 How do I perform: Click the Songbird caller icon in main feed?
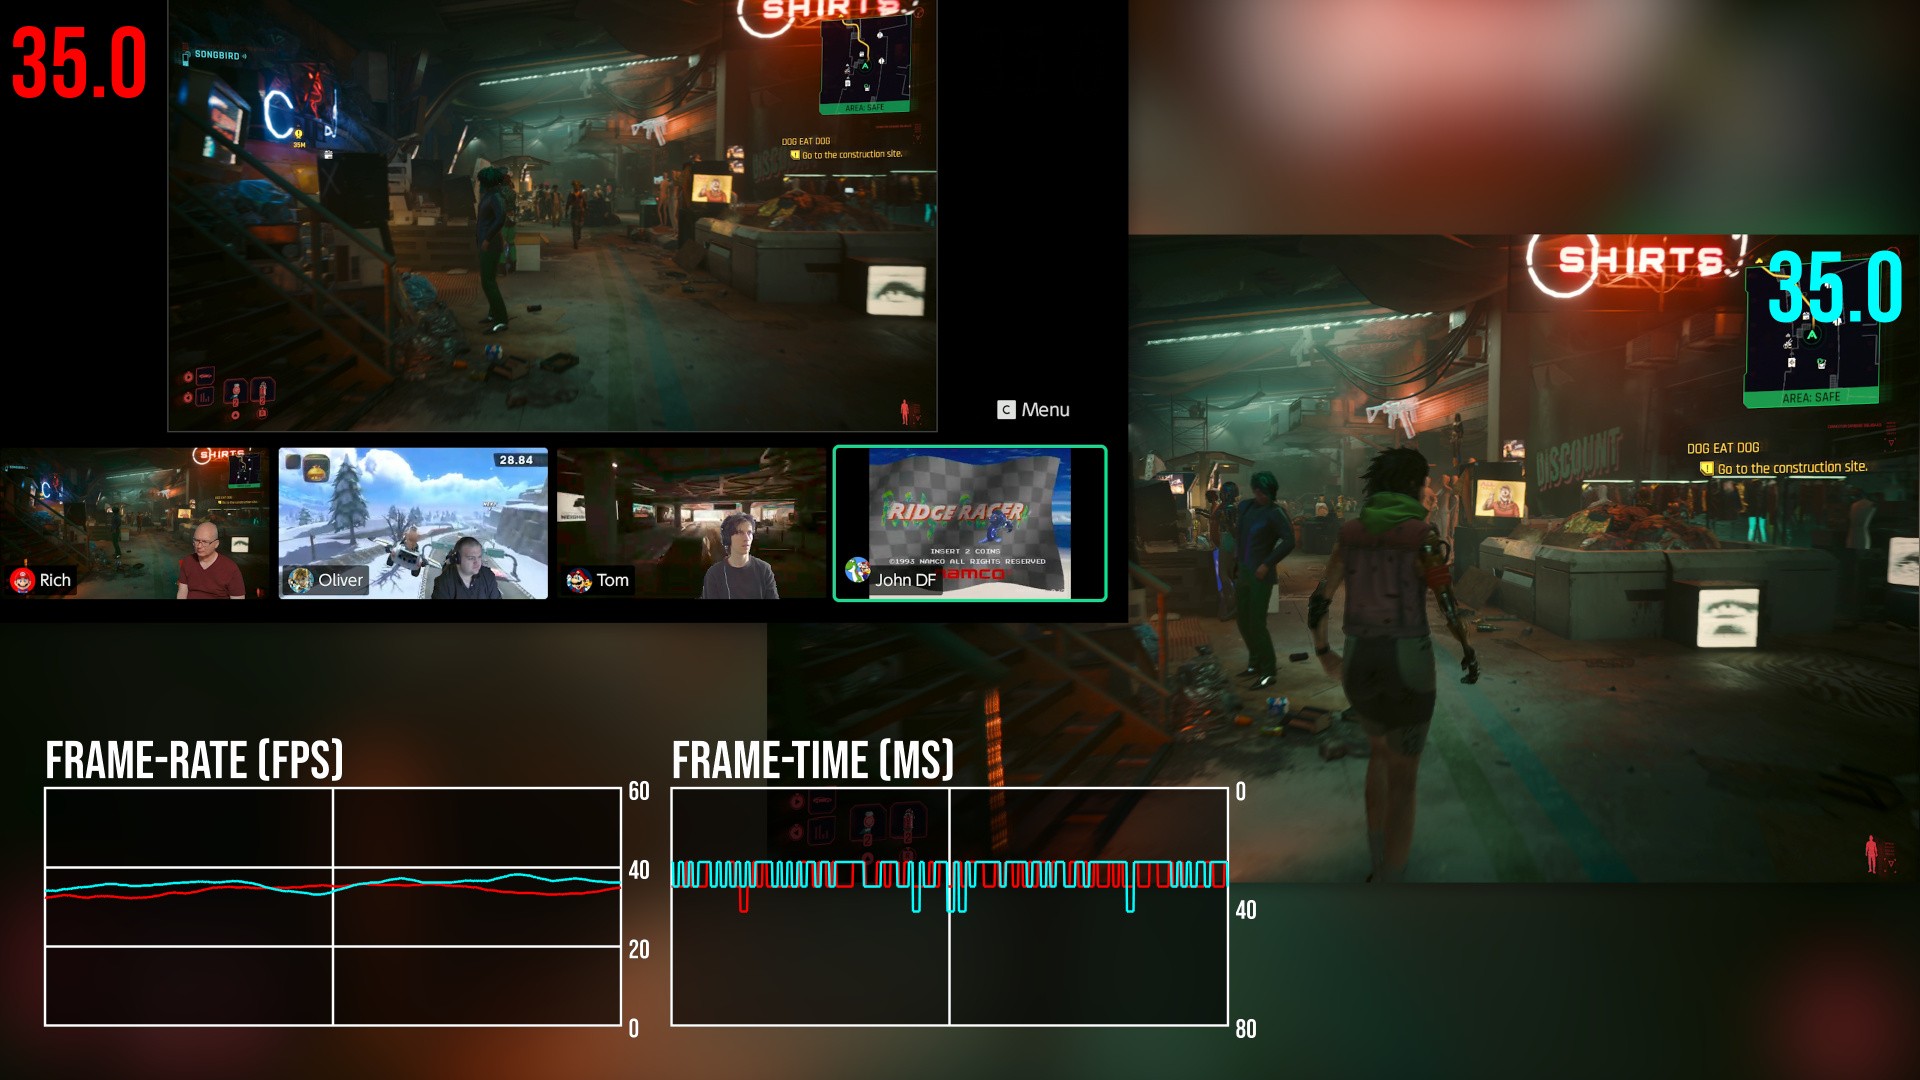[186, 57]
